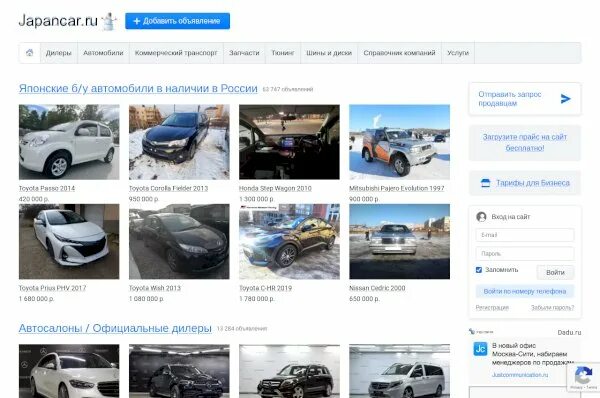Toggle the Запомнить checkbox

tap(479, 270)
